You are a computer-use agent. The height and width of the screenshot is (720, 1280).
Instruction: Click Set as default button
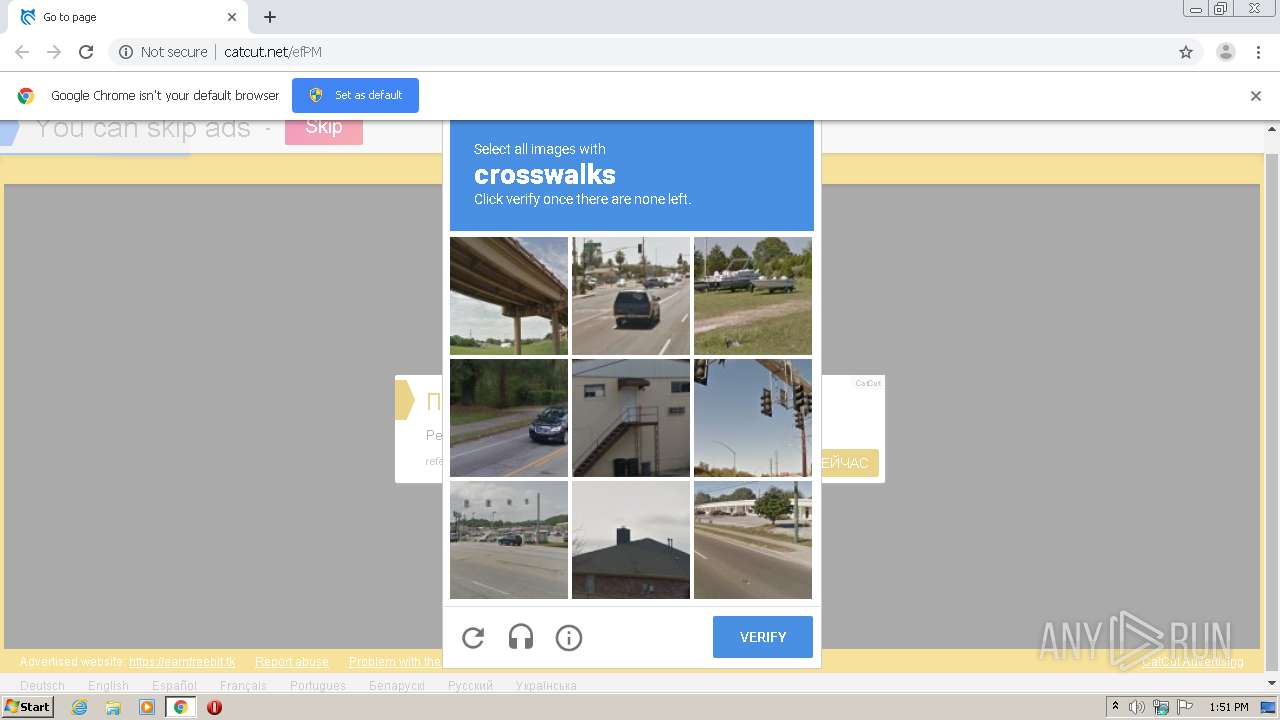click(355, 95)
